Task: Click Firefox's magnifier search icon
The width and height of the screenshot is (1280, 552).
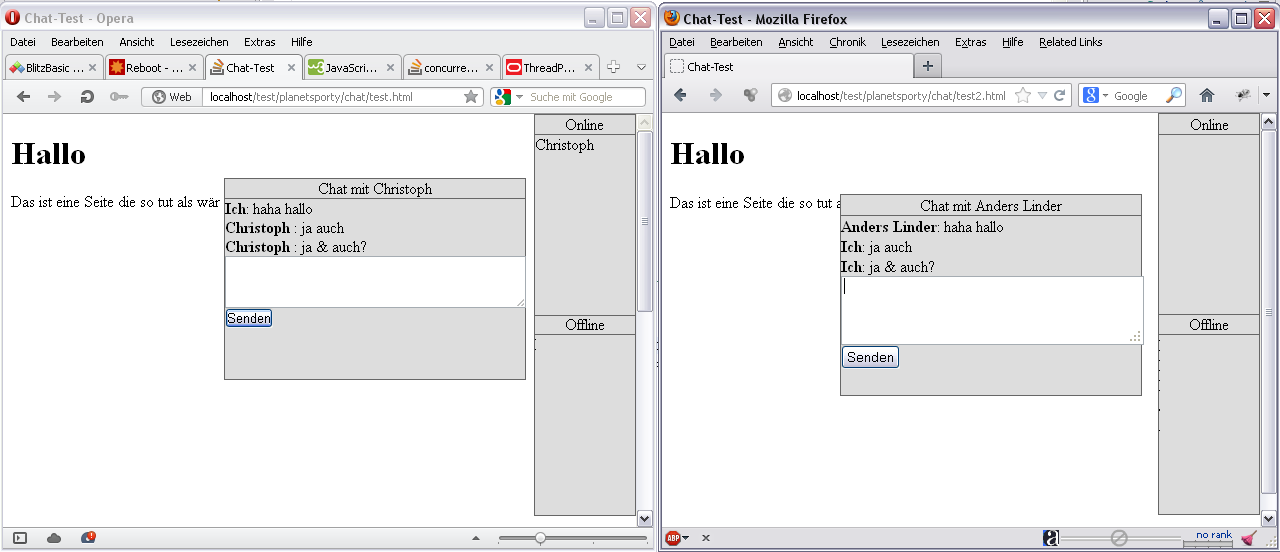Action: pyautogui.click(x=1174, y=95)
